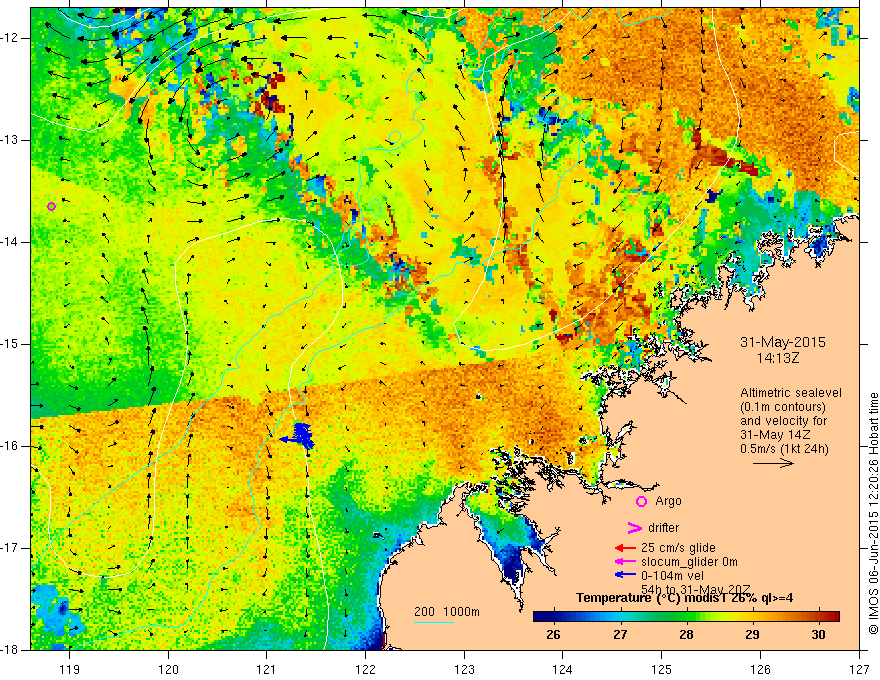This screenshot has width=880, height=680.
Task: Click the longitude axis label 125
Action: (x=662, y=669)
